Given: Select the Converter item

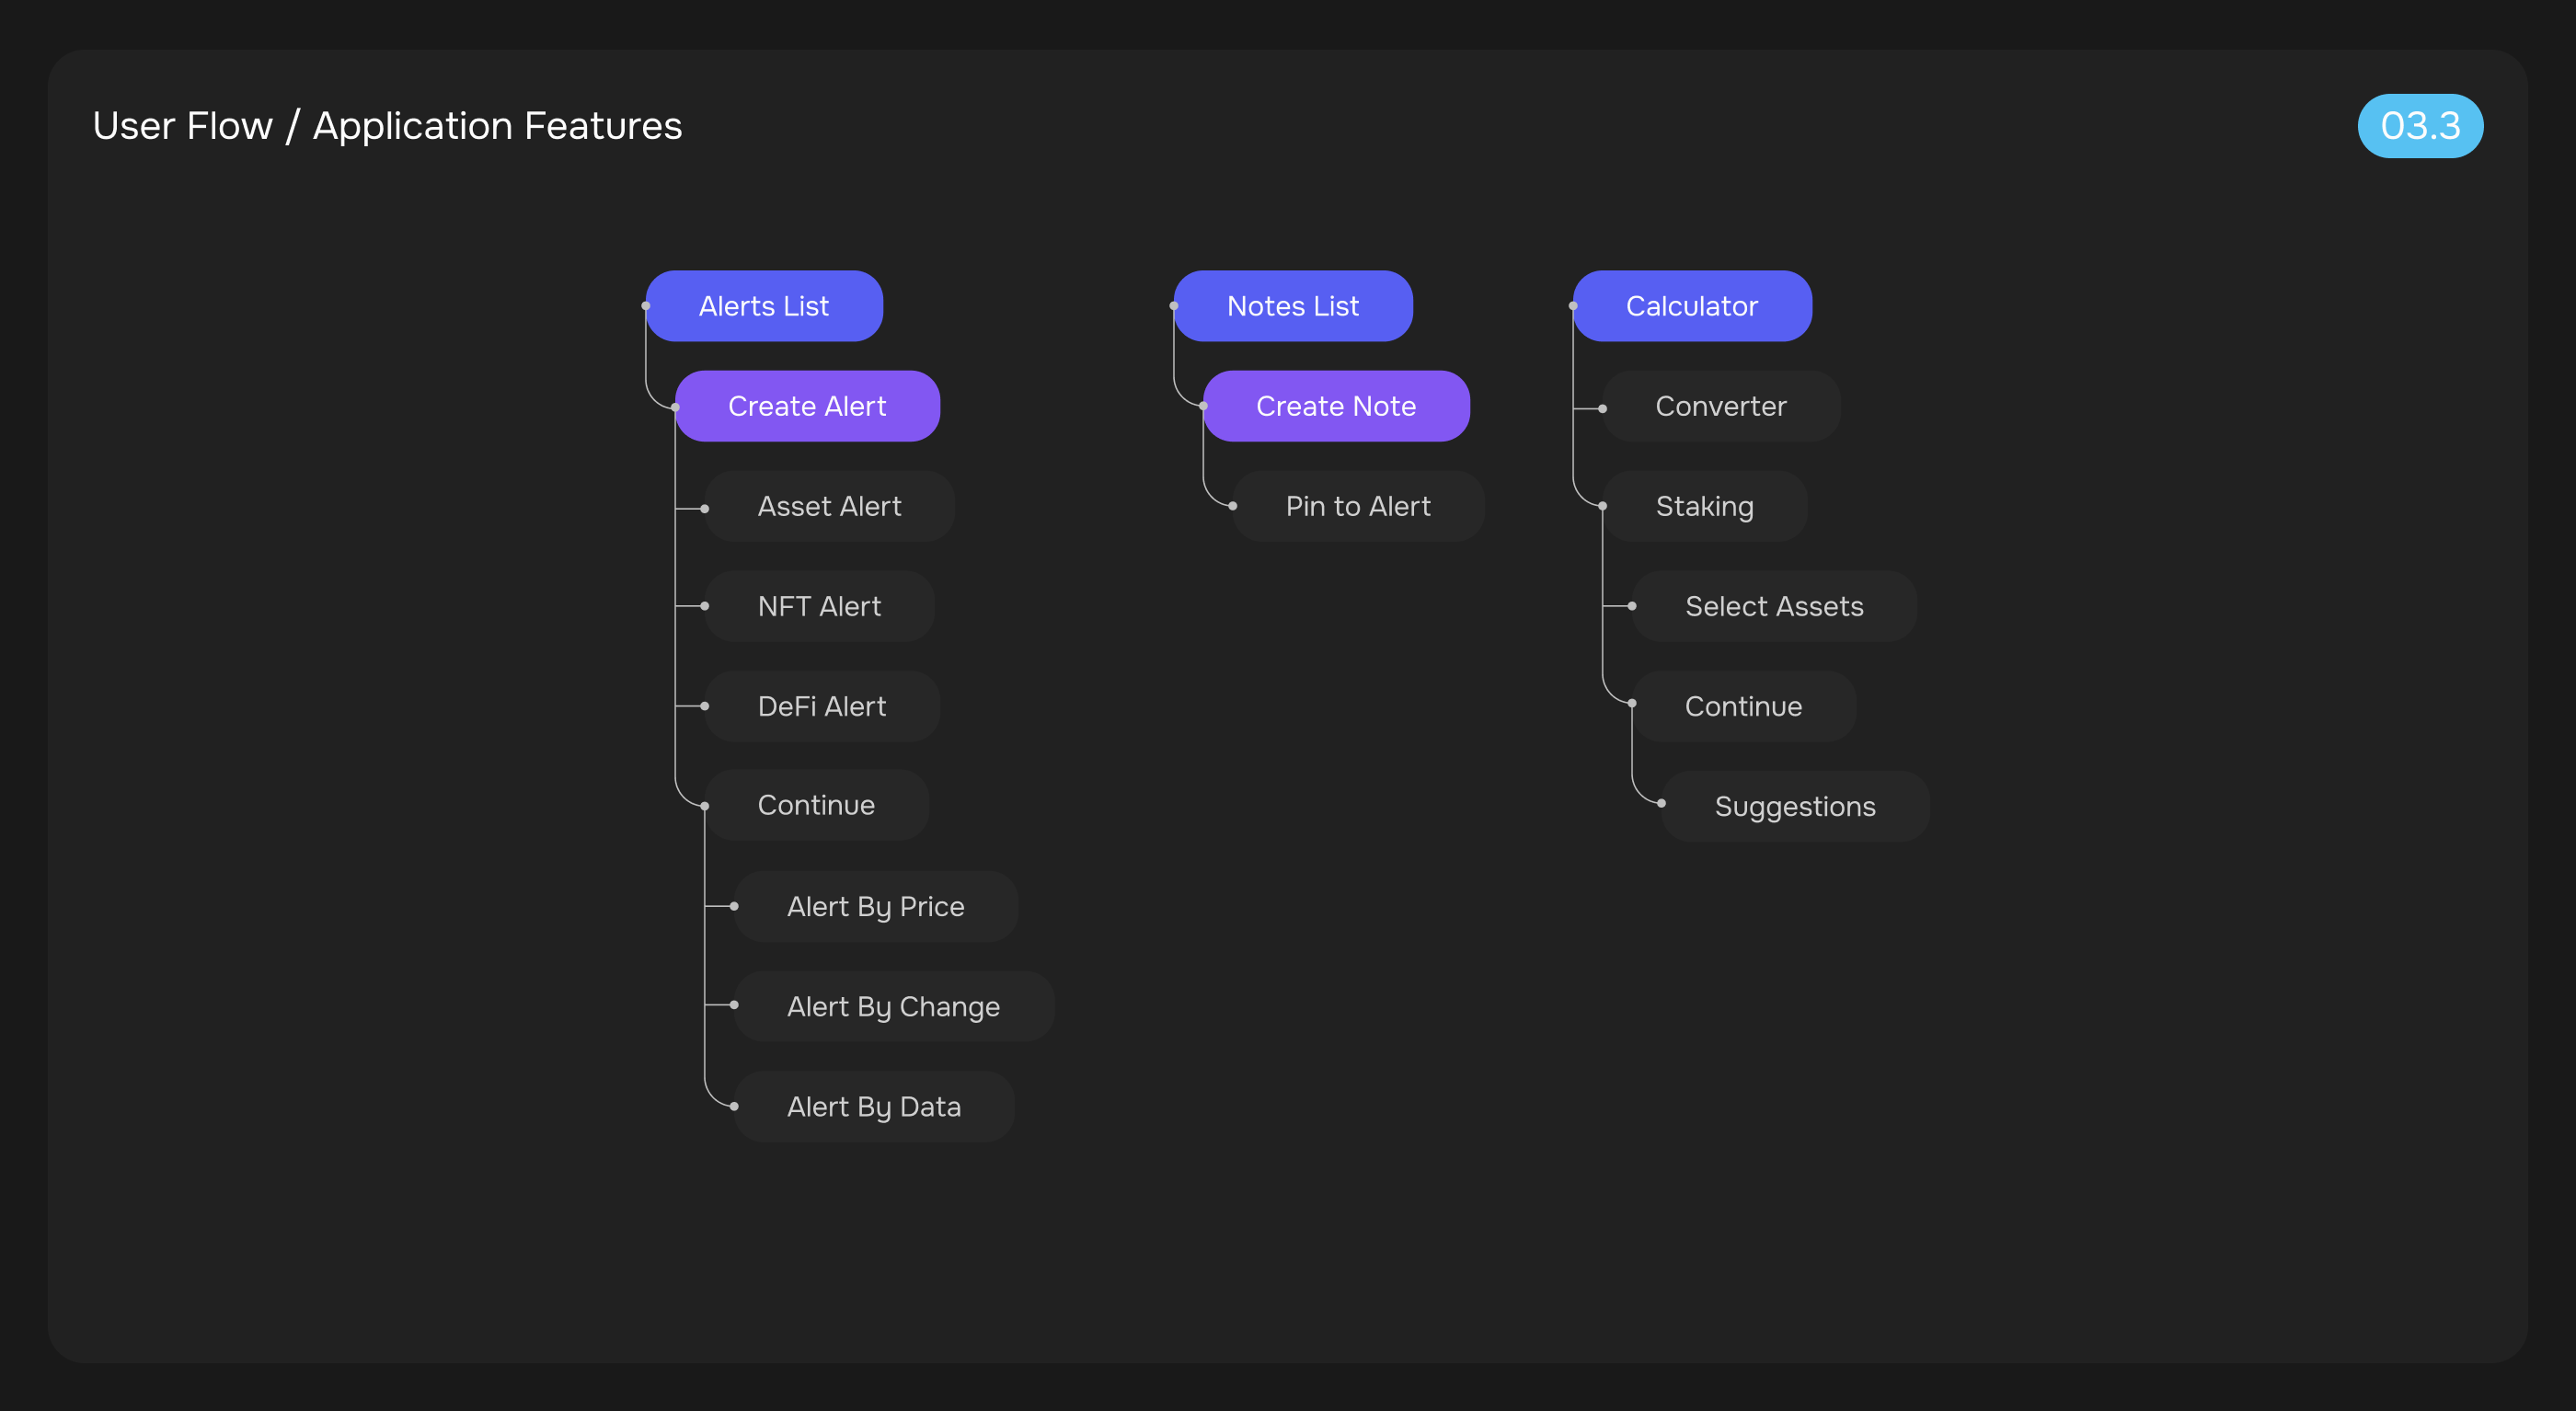Looking at the screenshot, I should pos(1720,406).
